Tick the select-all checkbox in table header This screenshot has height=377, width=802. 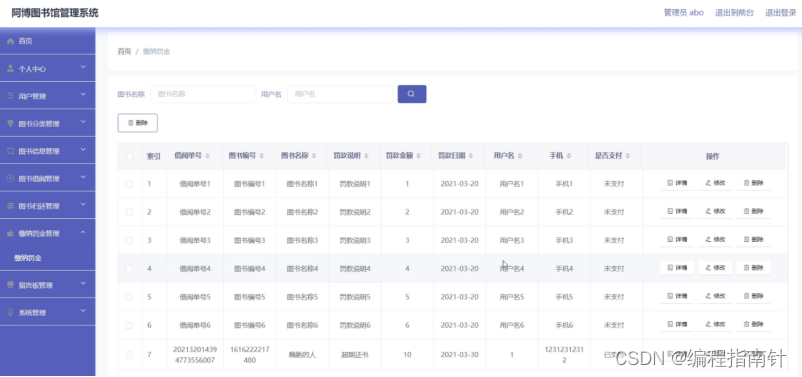tap(129, 157)
